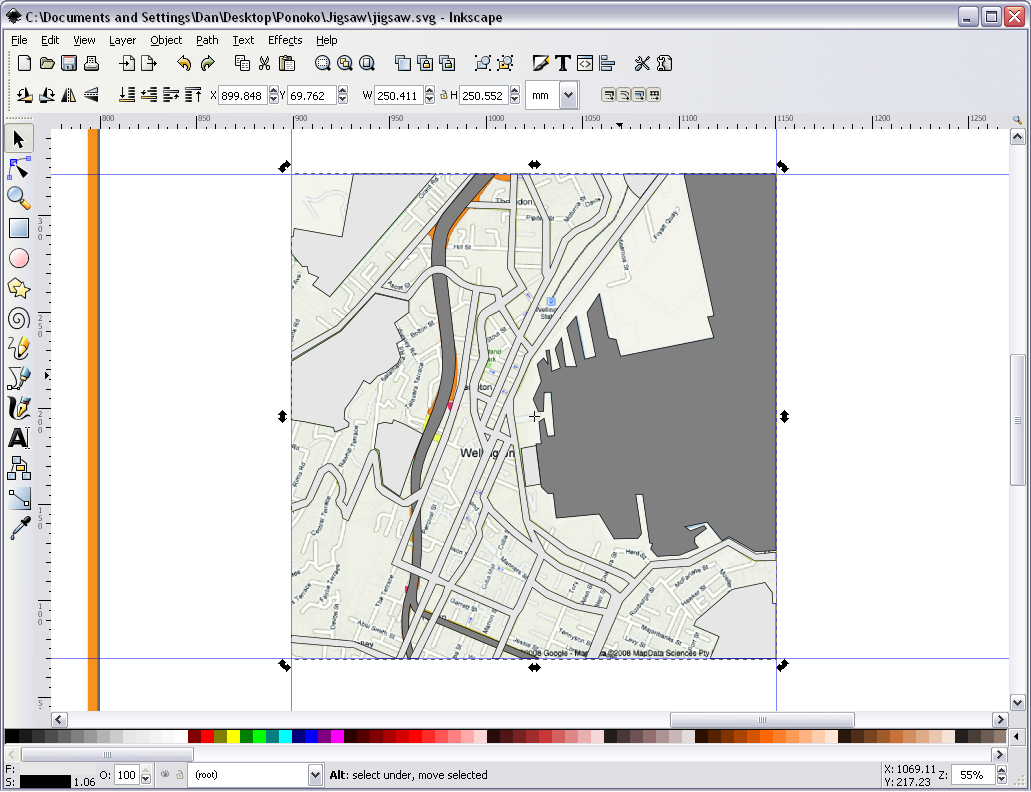Image resolution: width=1031 pixels, height=792 pixels.
Task: Apply the cyan palette swatch
Action: point(285,736)
